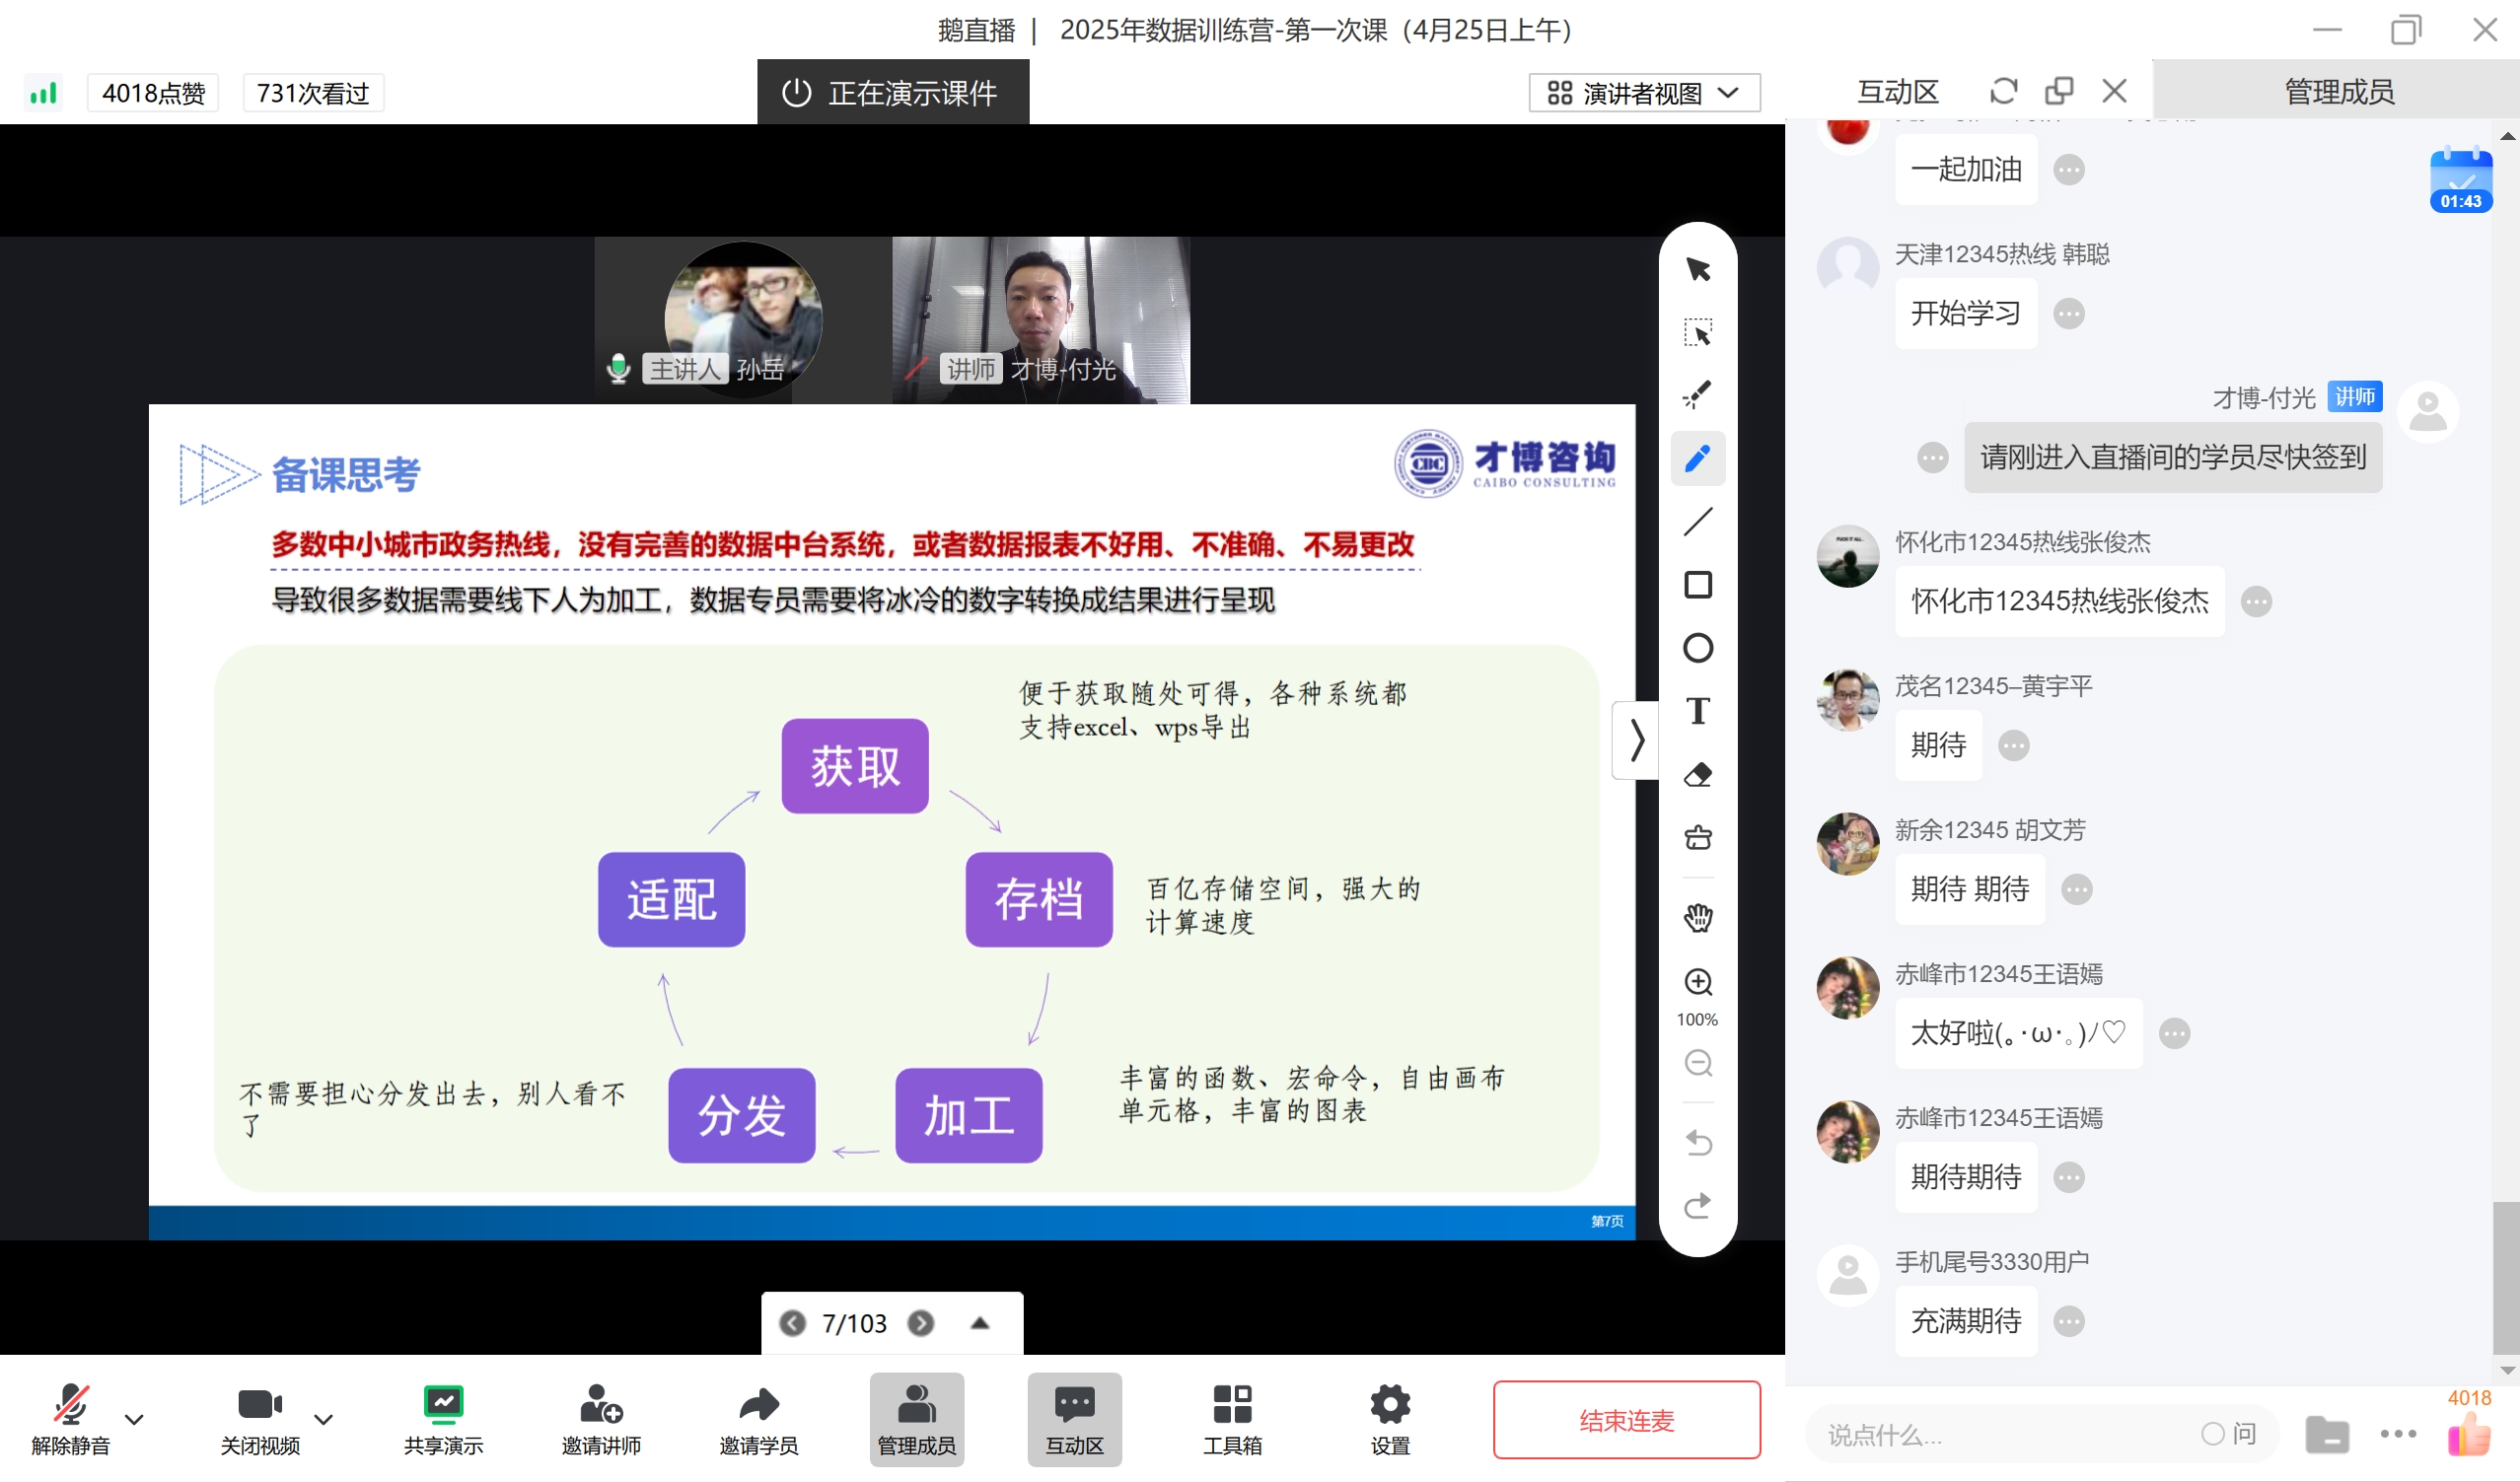The height and width of the screenshot is (1482, 2520).
Task: Select the hand pan tool
Action: click(x=1698, y=917)
